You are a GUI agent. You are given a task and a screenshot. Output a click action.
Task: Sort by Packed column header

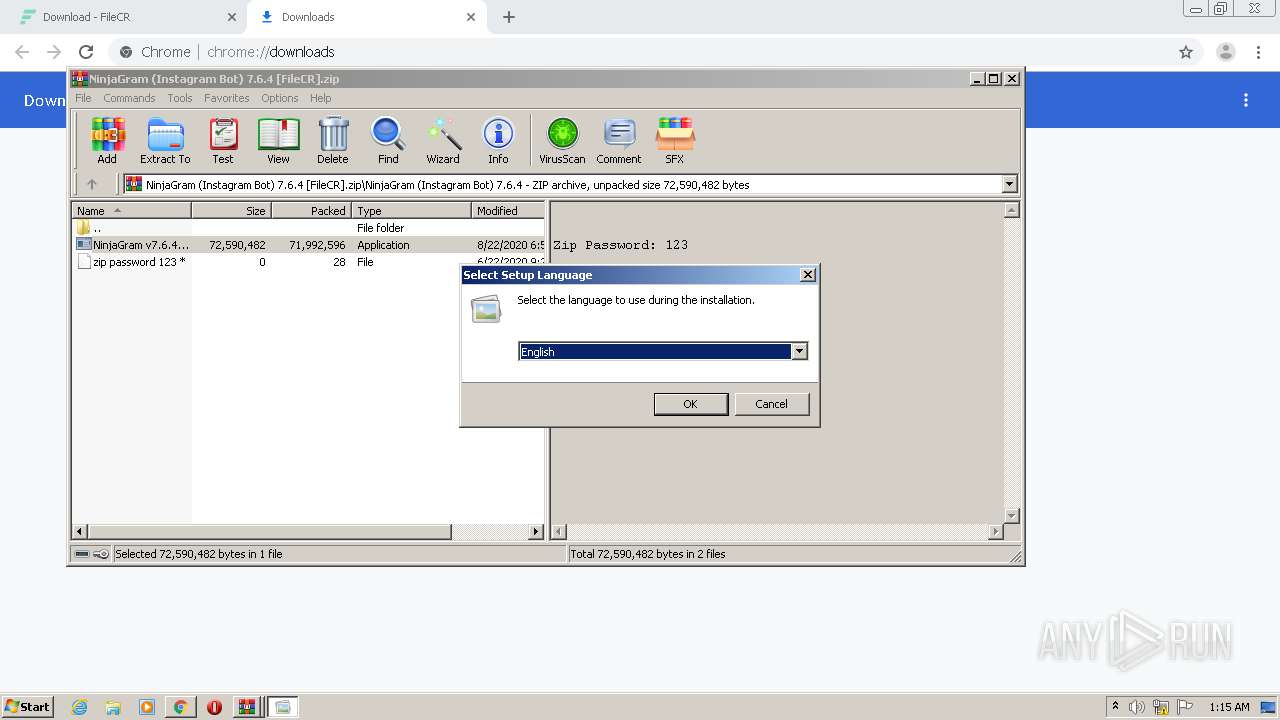pos(311,210)
